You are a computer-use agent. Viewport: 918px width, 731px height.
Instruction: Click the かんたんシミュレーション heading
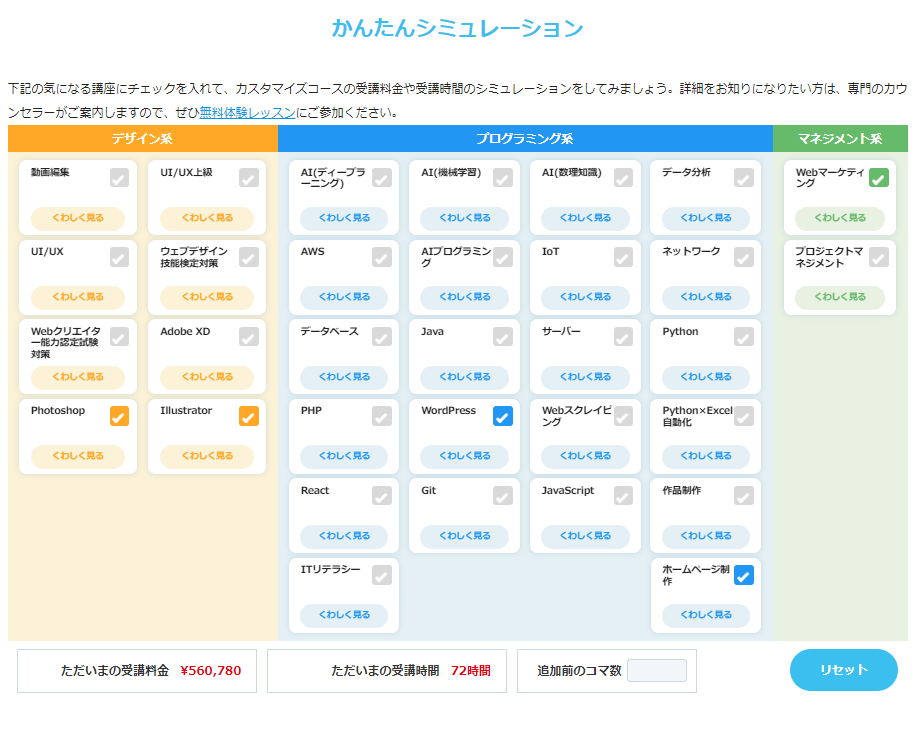pyautogui.click(x=458, y=28)
